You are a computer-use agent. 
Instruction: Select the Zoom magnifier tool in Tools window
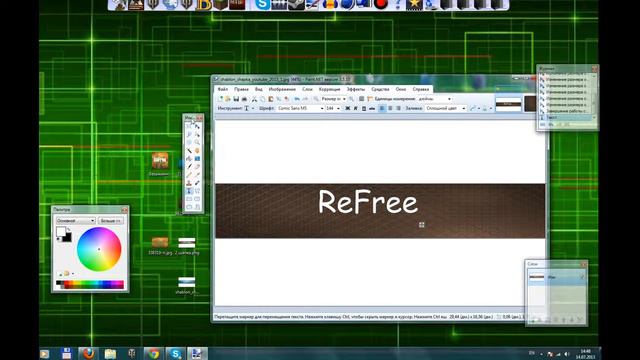(x=197, y=142)
